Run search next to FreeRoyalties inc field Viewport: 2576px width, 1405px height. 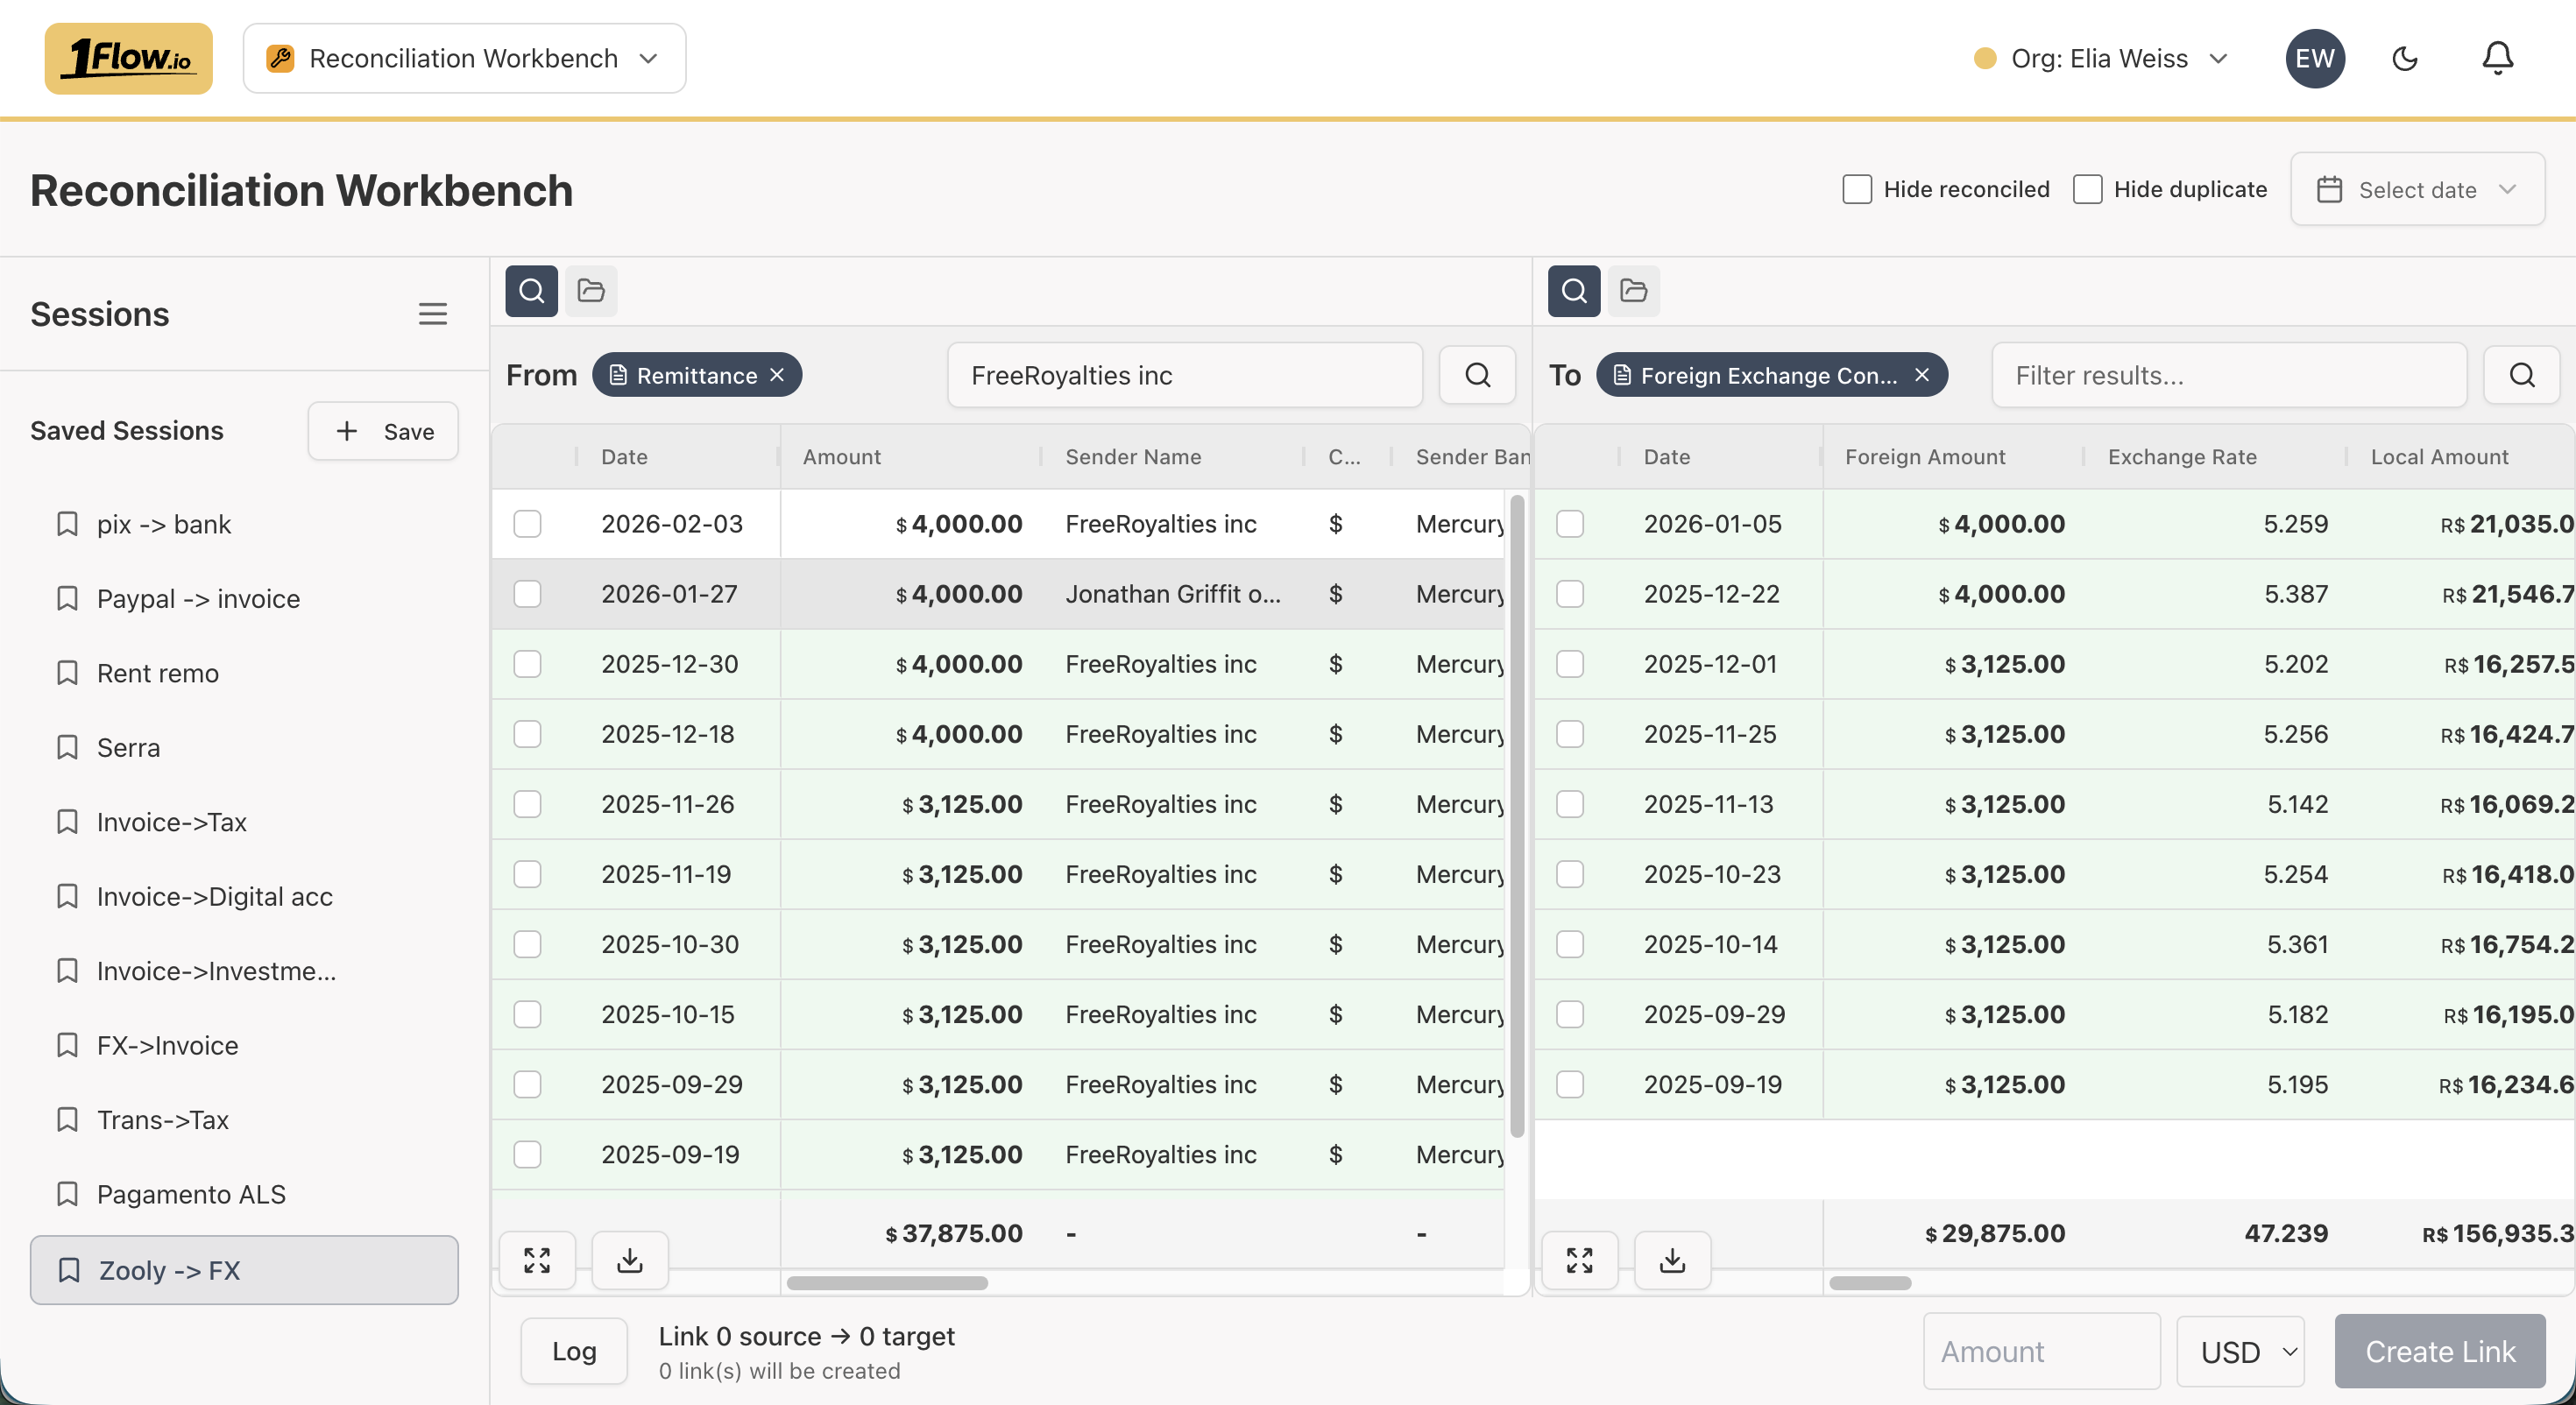[x=1477, y=375]
